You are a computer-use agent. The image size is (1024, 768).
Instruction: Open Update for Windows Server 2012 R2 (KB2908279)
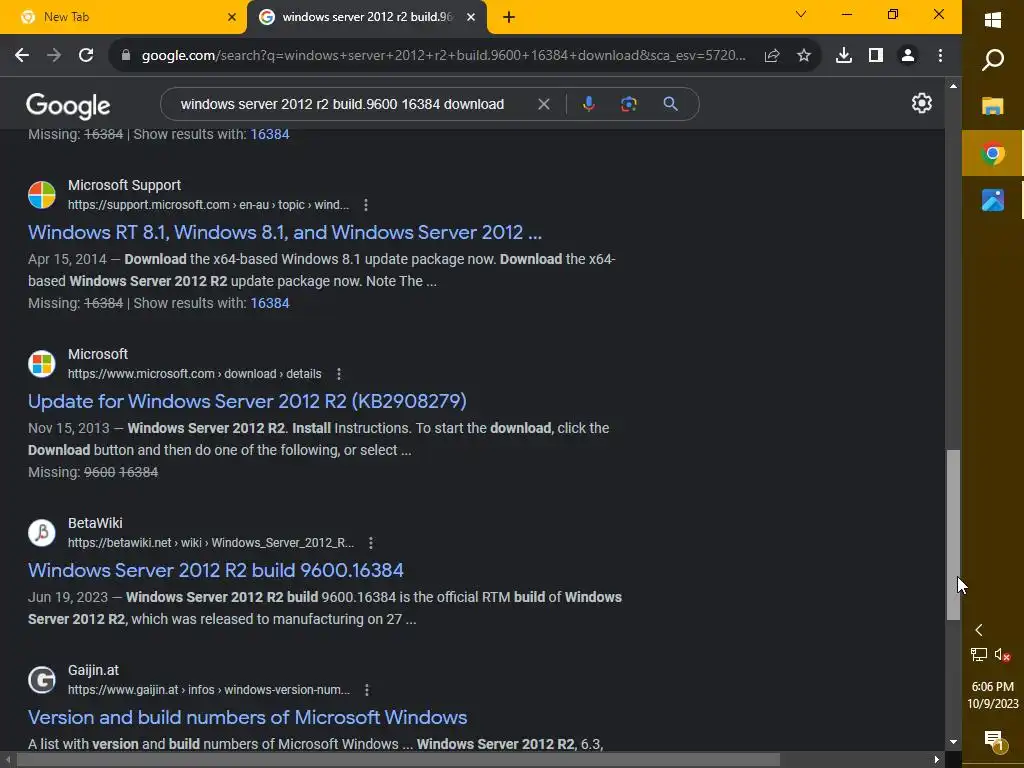[247, 401]
